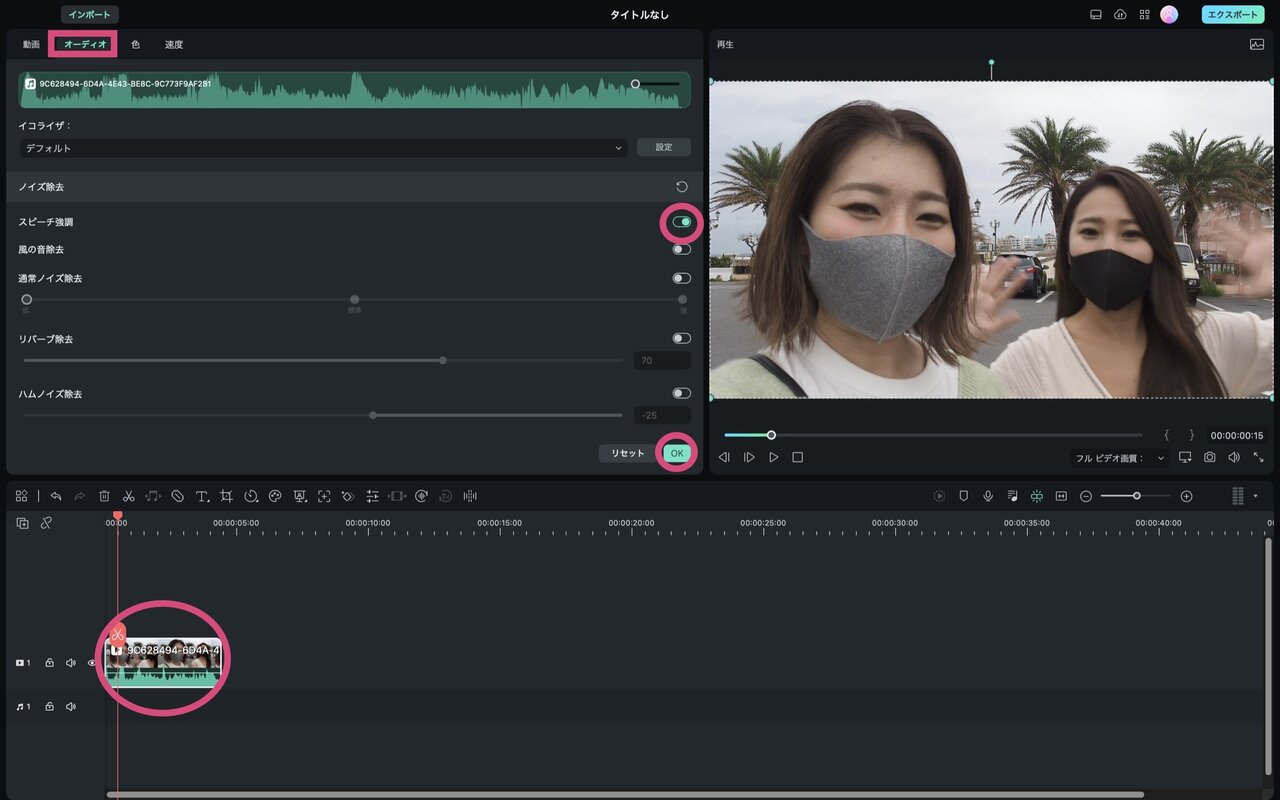
Task: Select the Text (T) tool
Action: [202, 496]
